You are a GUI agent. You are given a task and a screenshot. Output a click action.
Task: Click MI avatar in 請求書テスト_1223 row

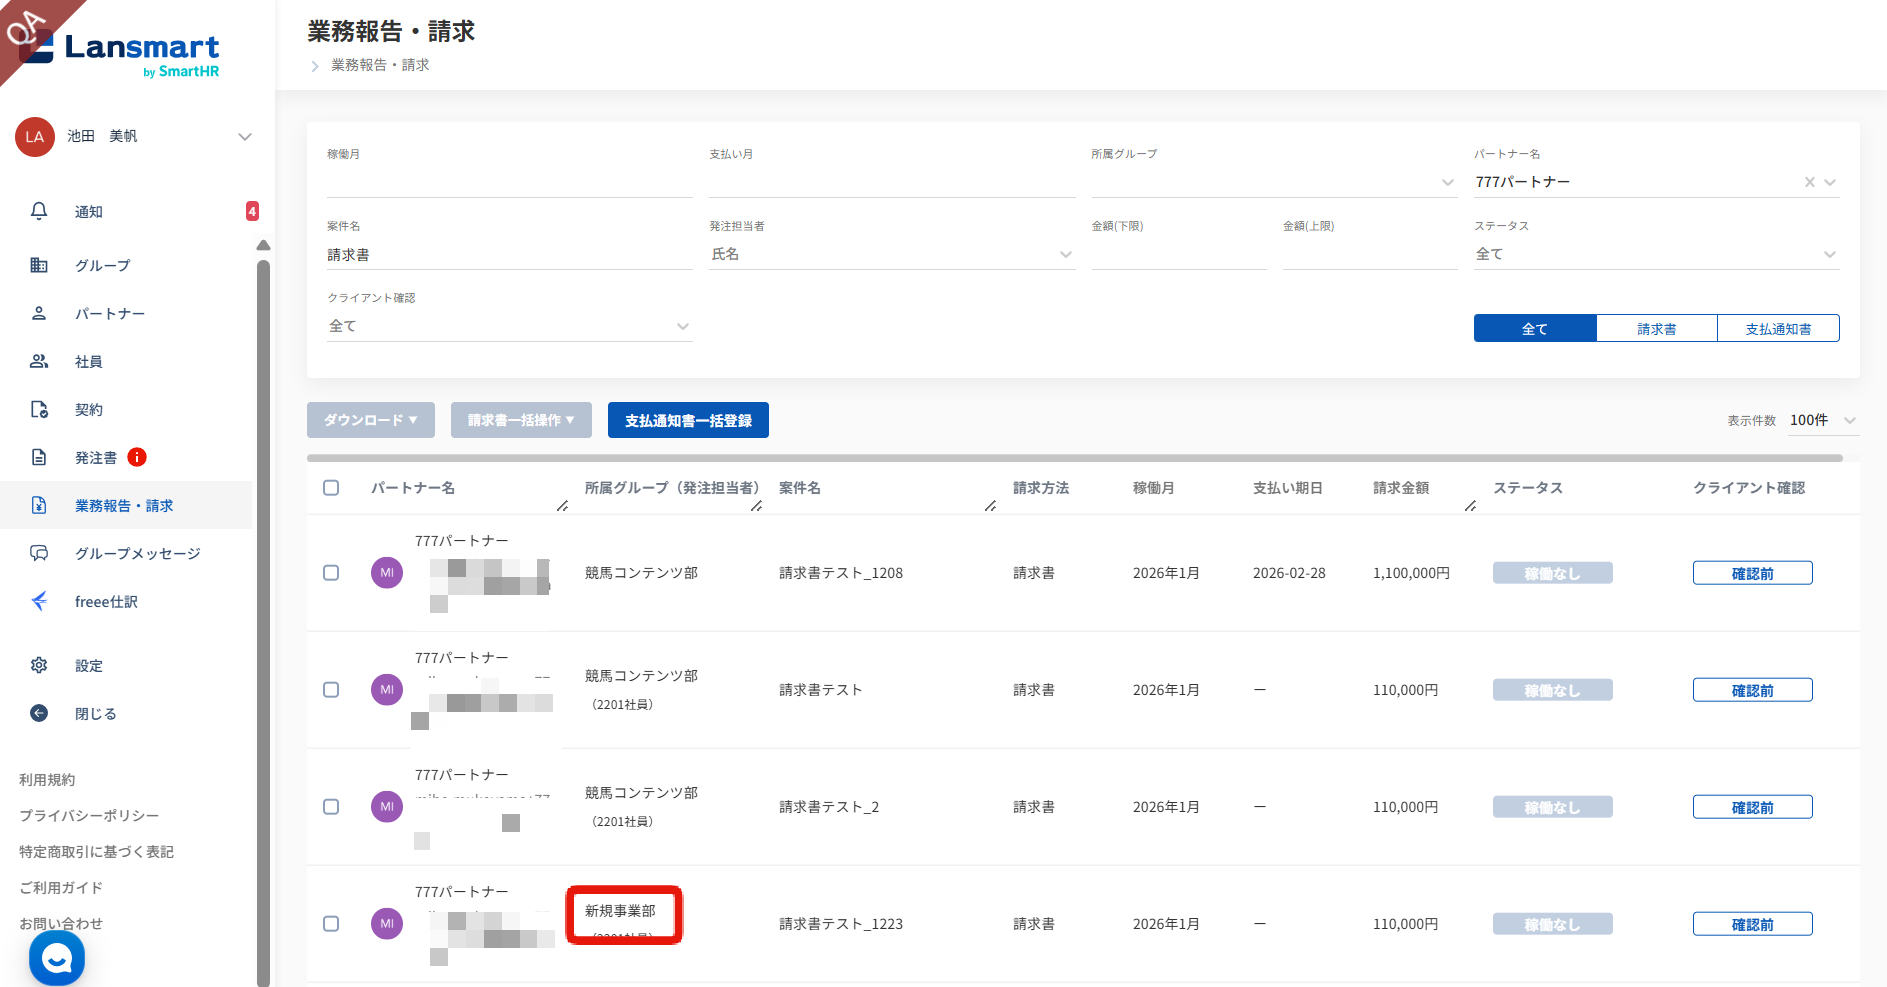pyautogui.click(x=387, y=924)
